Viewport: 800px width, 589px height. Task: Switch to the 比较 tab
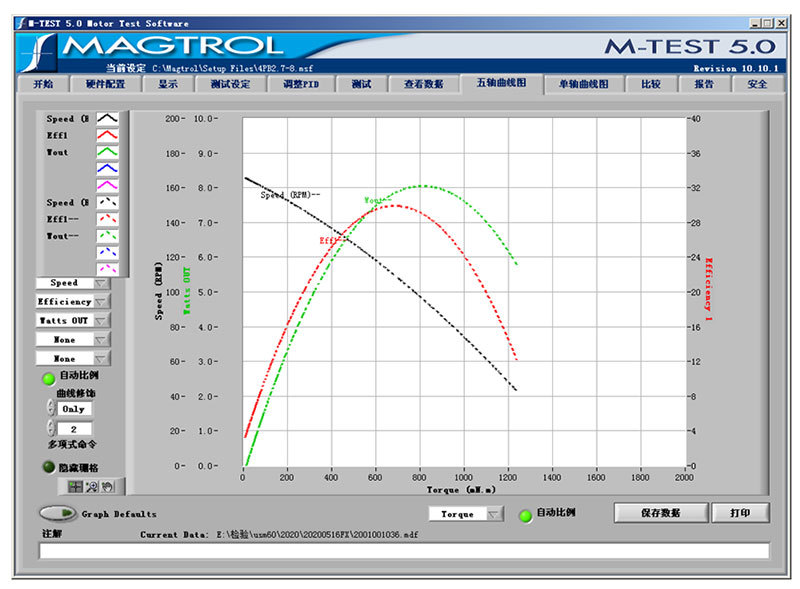coord(651,84)
